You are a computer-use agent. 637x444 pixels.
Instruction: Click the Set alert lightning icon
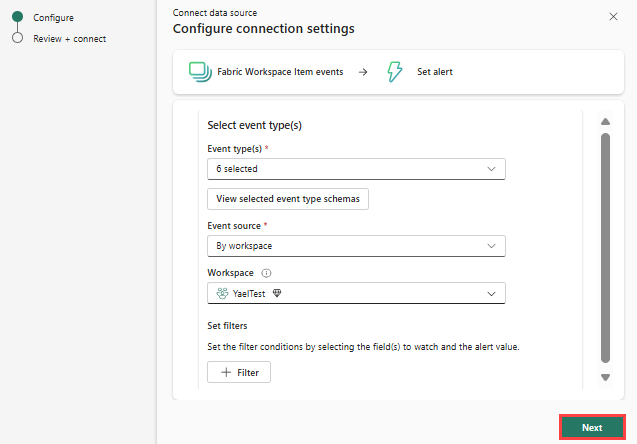click(x=394, y=72)
